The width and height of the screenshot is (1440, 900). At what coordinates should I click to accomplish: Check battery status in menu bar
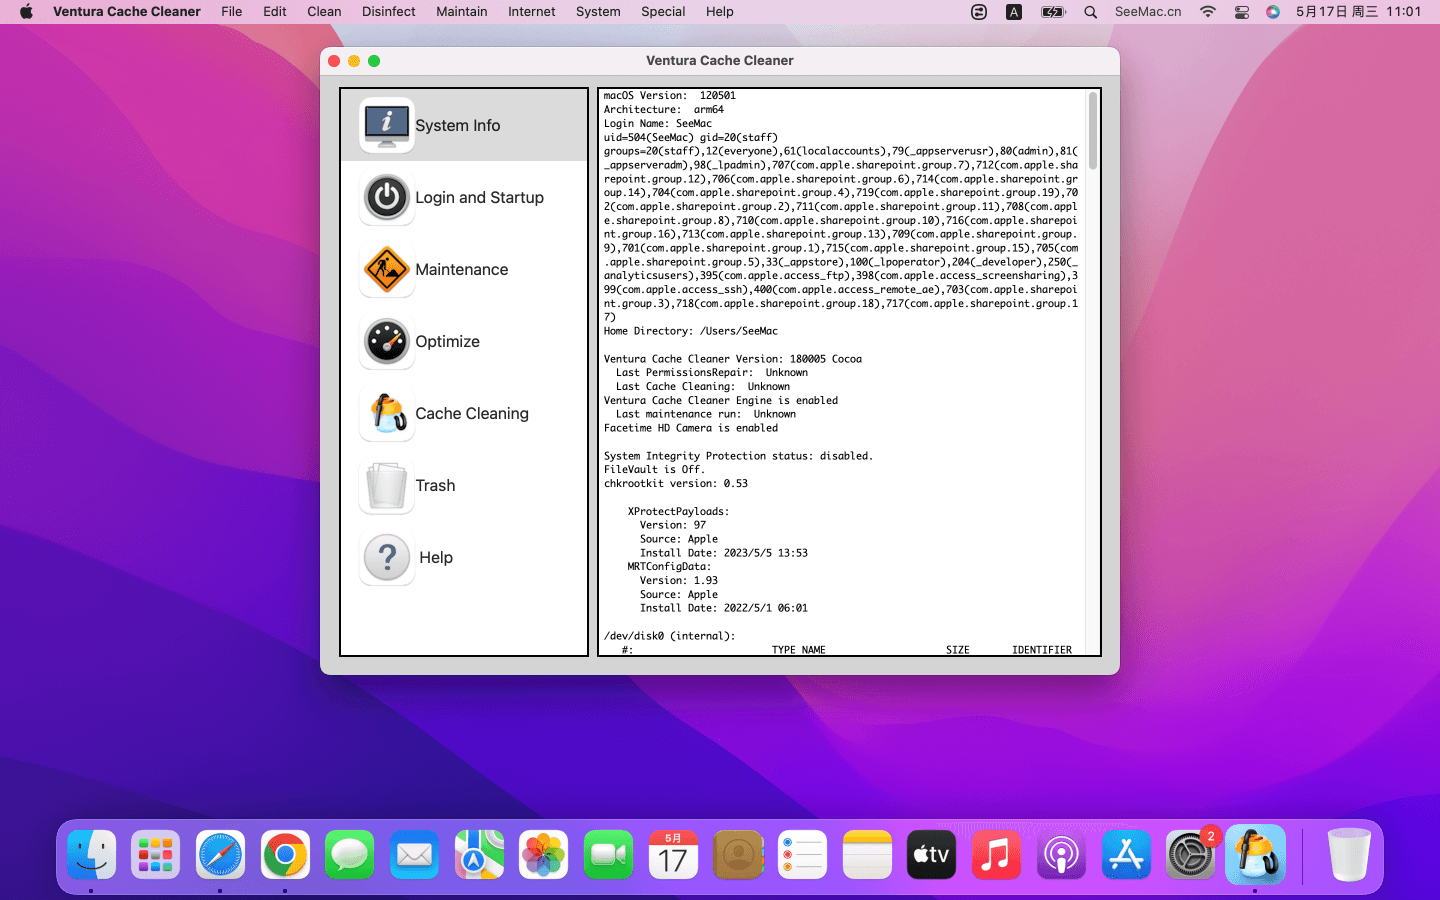tap(1053, 12)
